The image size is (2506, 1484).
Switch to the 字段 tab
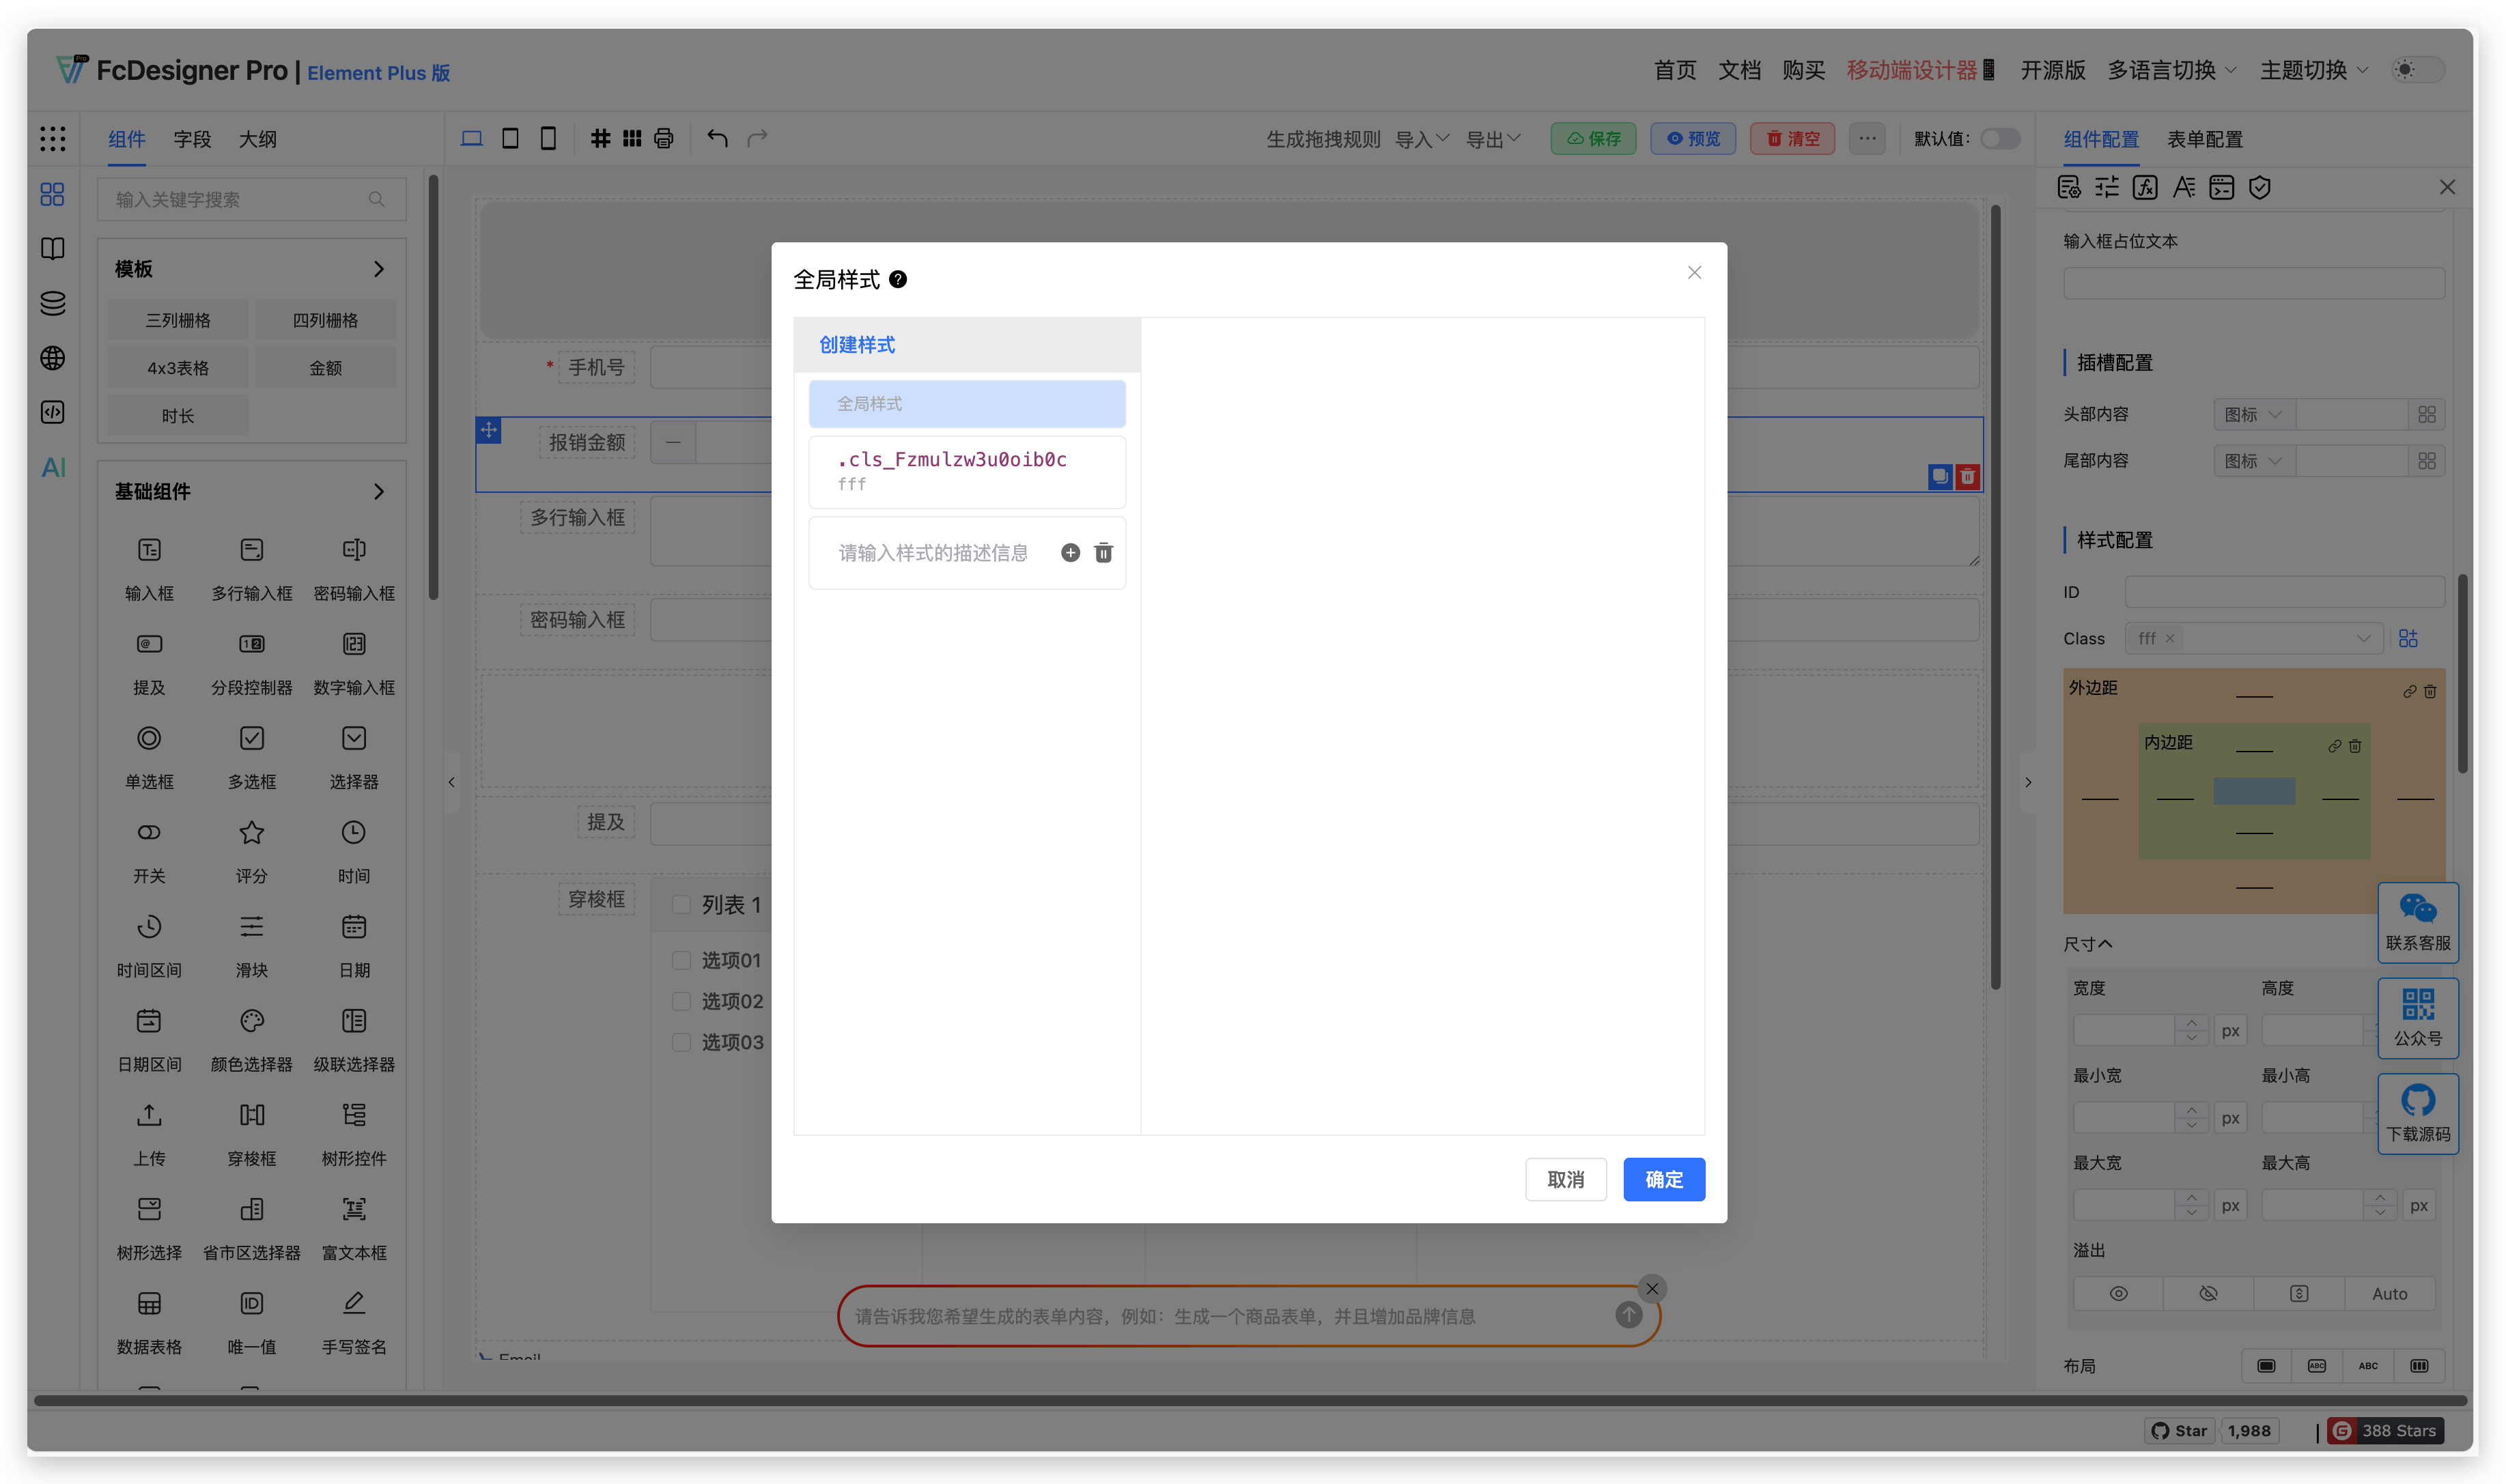coord(192,139)
